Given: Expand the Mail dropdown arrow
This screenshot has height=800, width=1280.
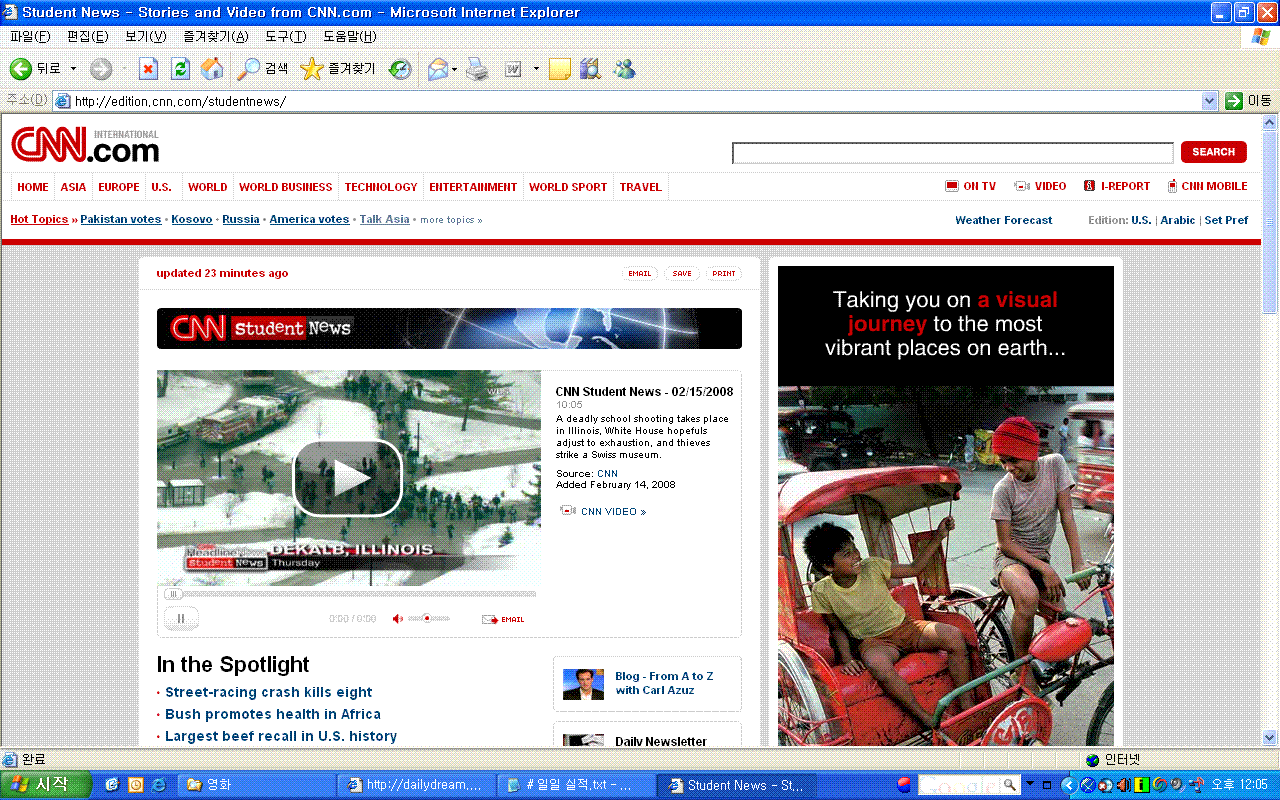Looking at the screenshot, I should (455, 69).
